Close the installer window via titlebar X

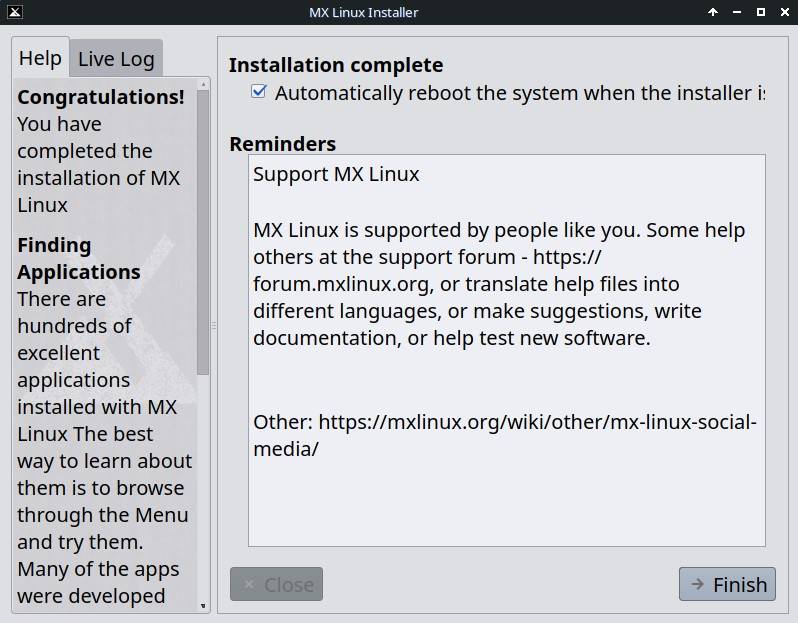783,12
